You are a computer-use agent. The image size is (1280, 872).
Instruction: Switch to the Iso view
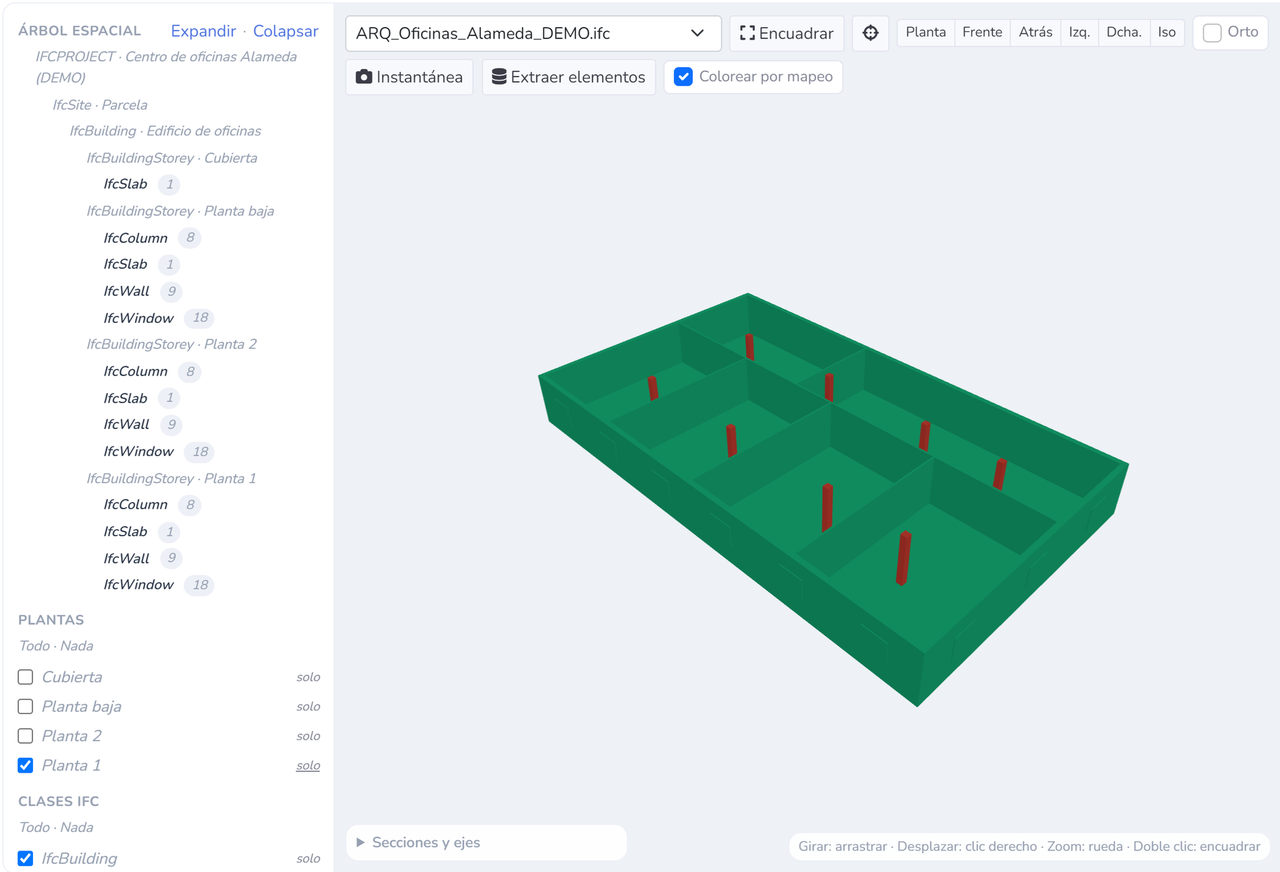coord(1167,33)
